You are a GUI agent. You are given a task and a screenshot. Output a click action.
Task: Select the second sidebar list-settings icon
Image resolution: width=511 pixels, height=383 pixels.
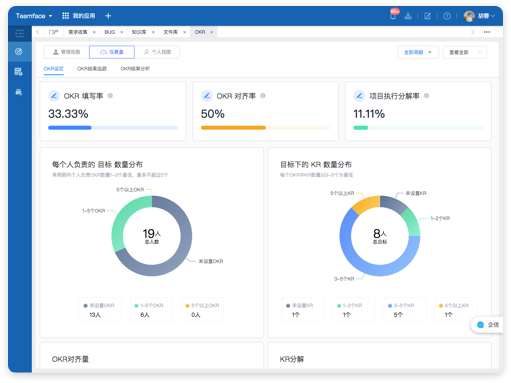click(19, 72)
